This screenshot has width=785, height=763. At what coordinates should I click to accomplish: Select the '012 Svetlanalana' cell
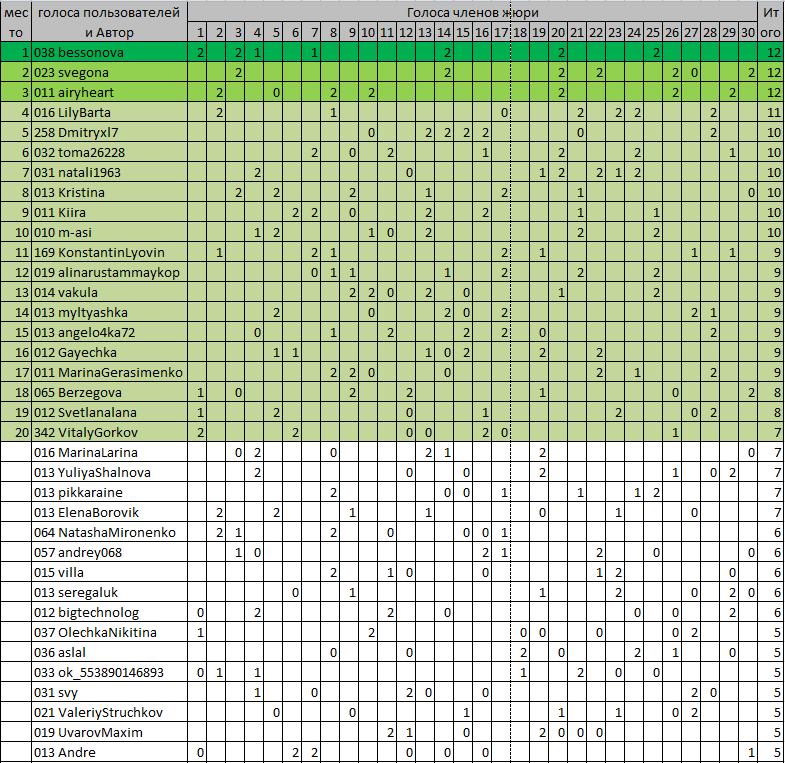(x=109, y=413)
